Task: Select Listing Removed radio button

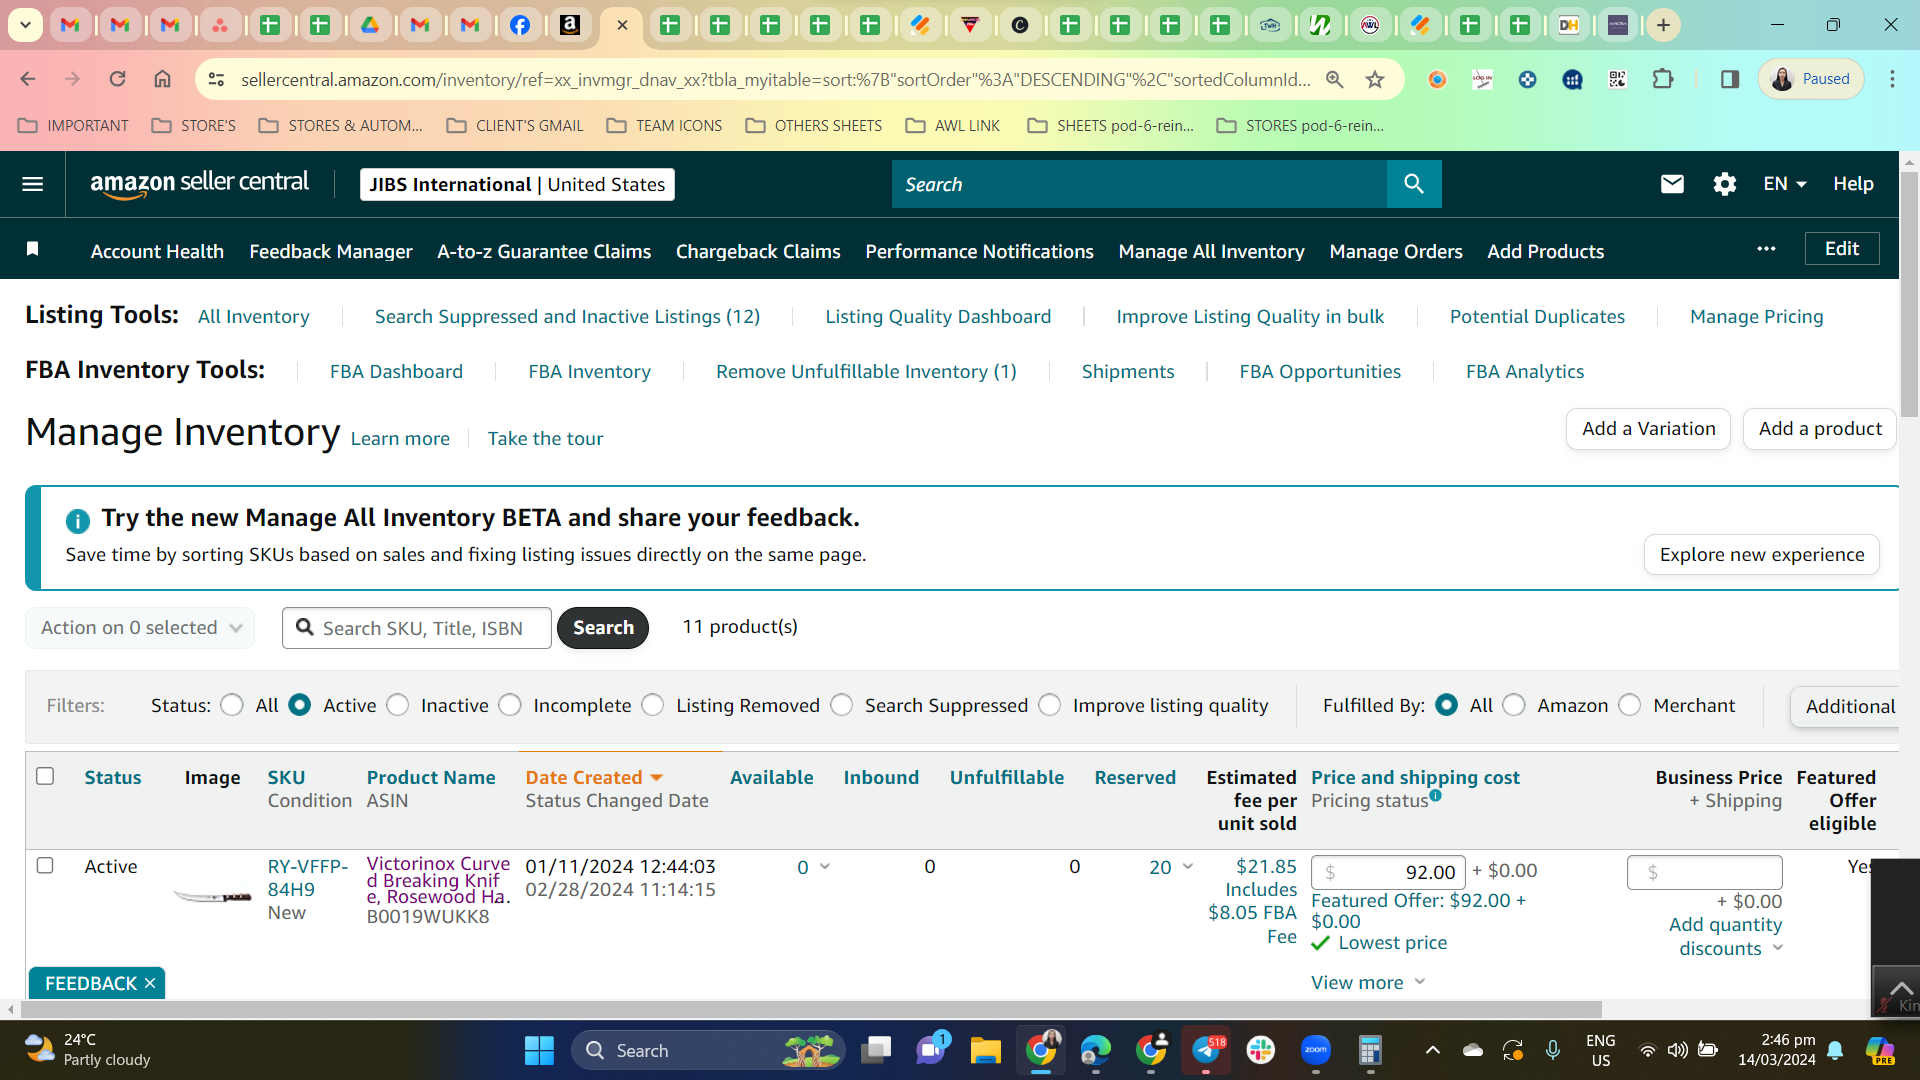Action: pyautogui.click(x=653, y=705)
